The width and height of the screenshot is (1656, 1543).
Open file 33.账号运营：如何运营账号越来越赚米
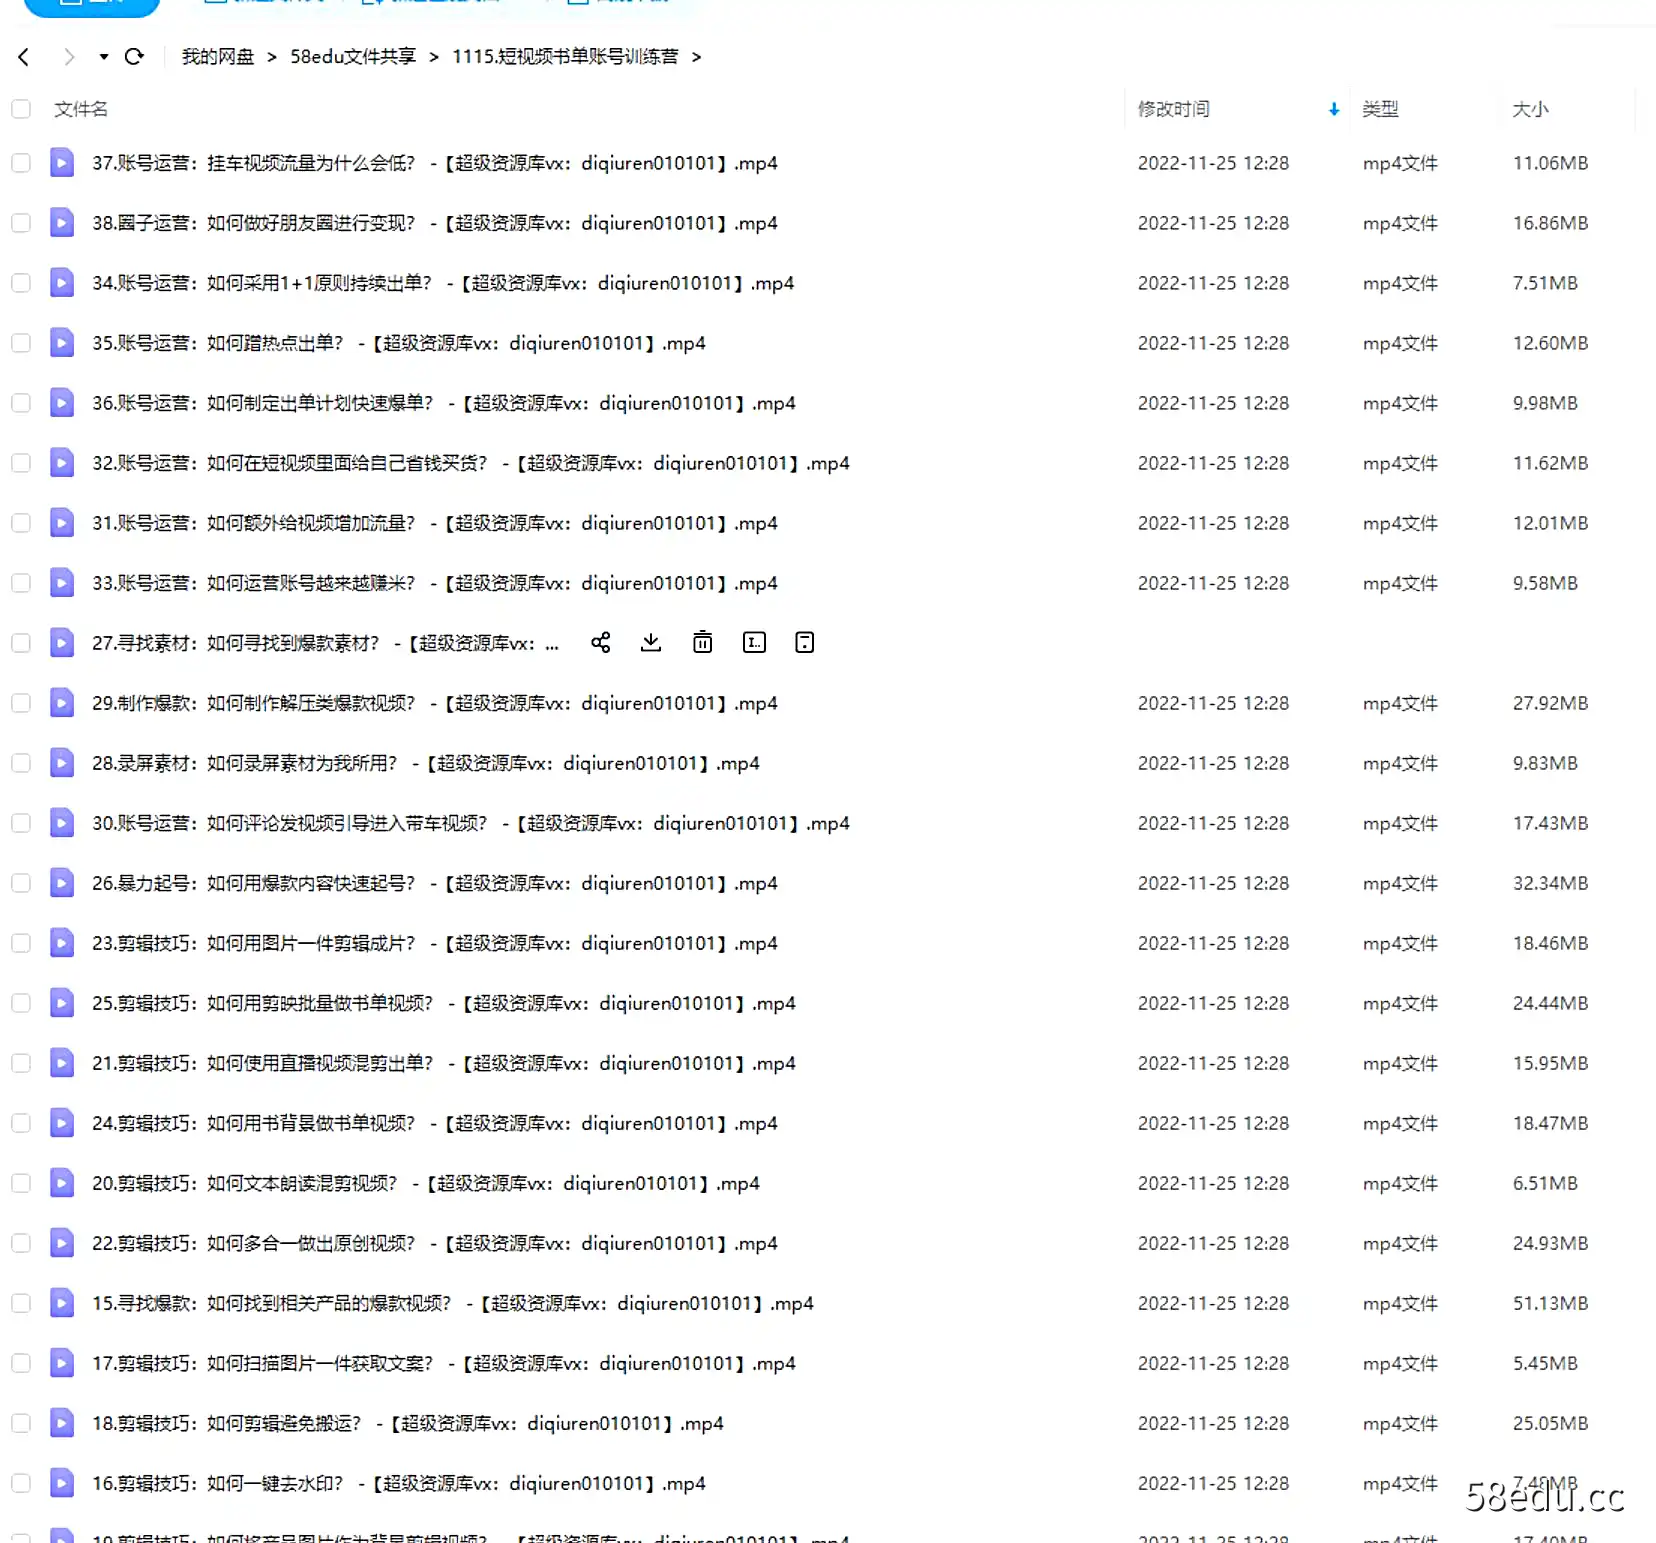click(x=435, y=583)
